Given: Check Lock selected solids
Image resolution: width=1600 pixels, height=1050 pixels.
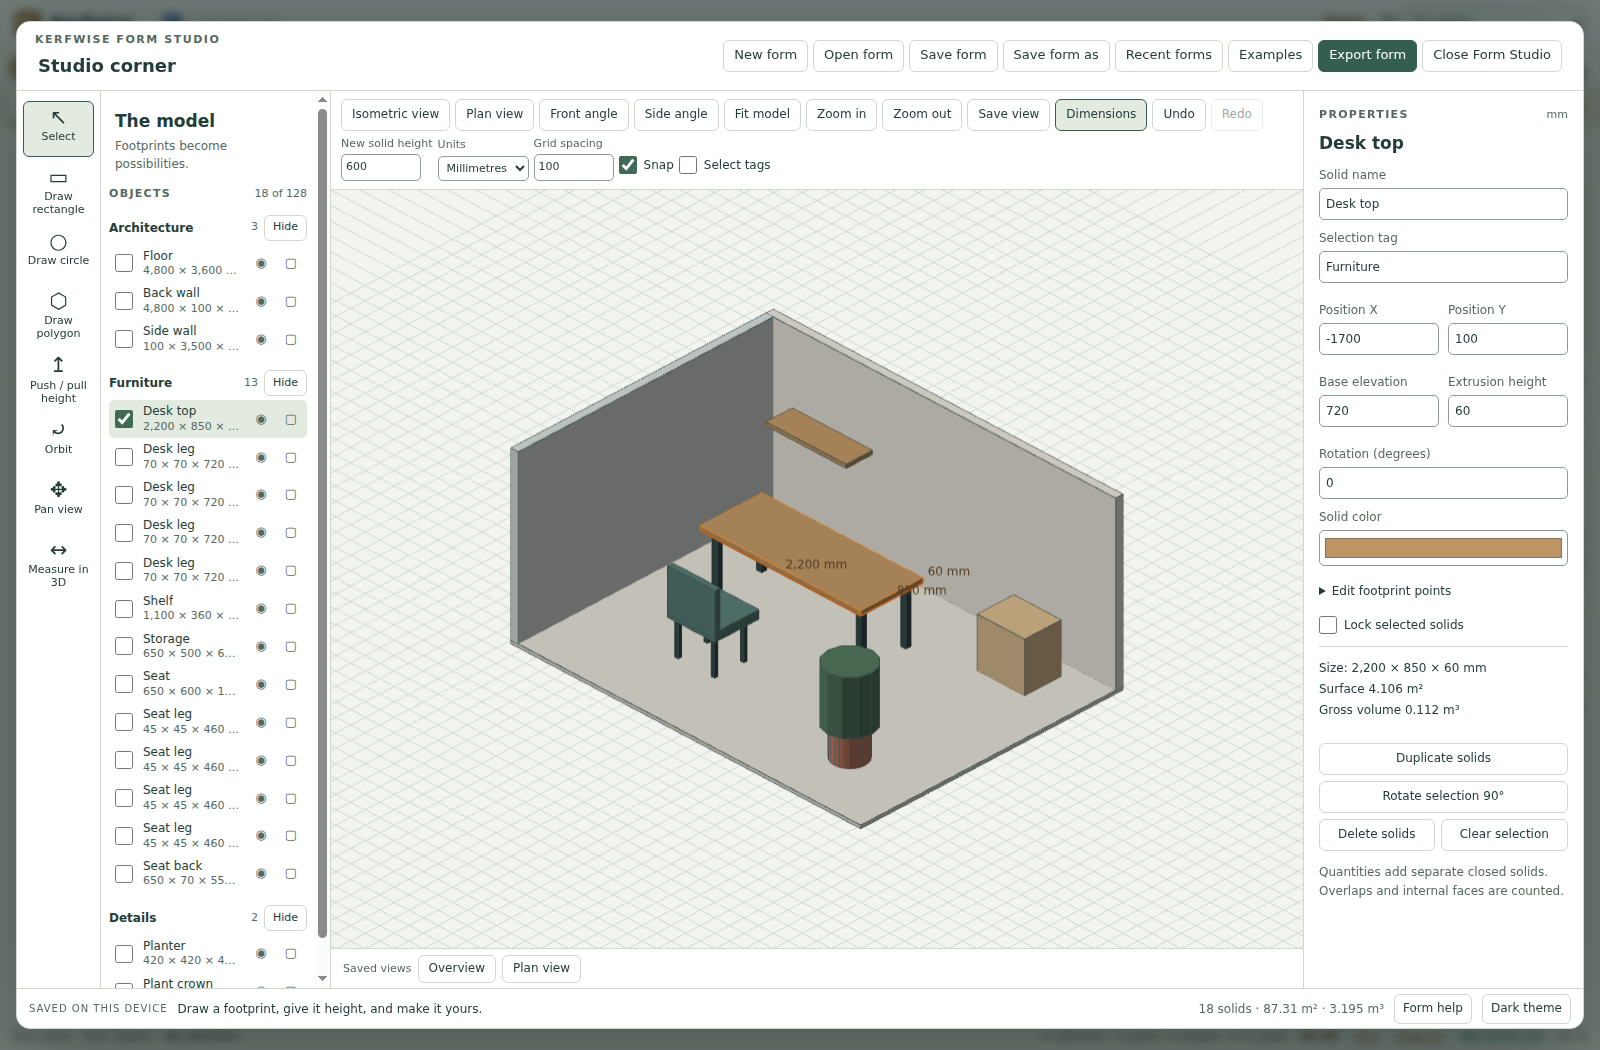Looking at the screenshot, I should tap(1328, 625).
